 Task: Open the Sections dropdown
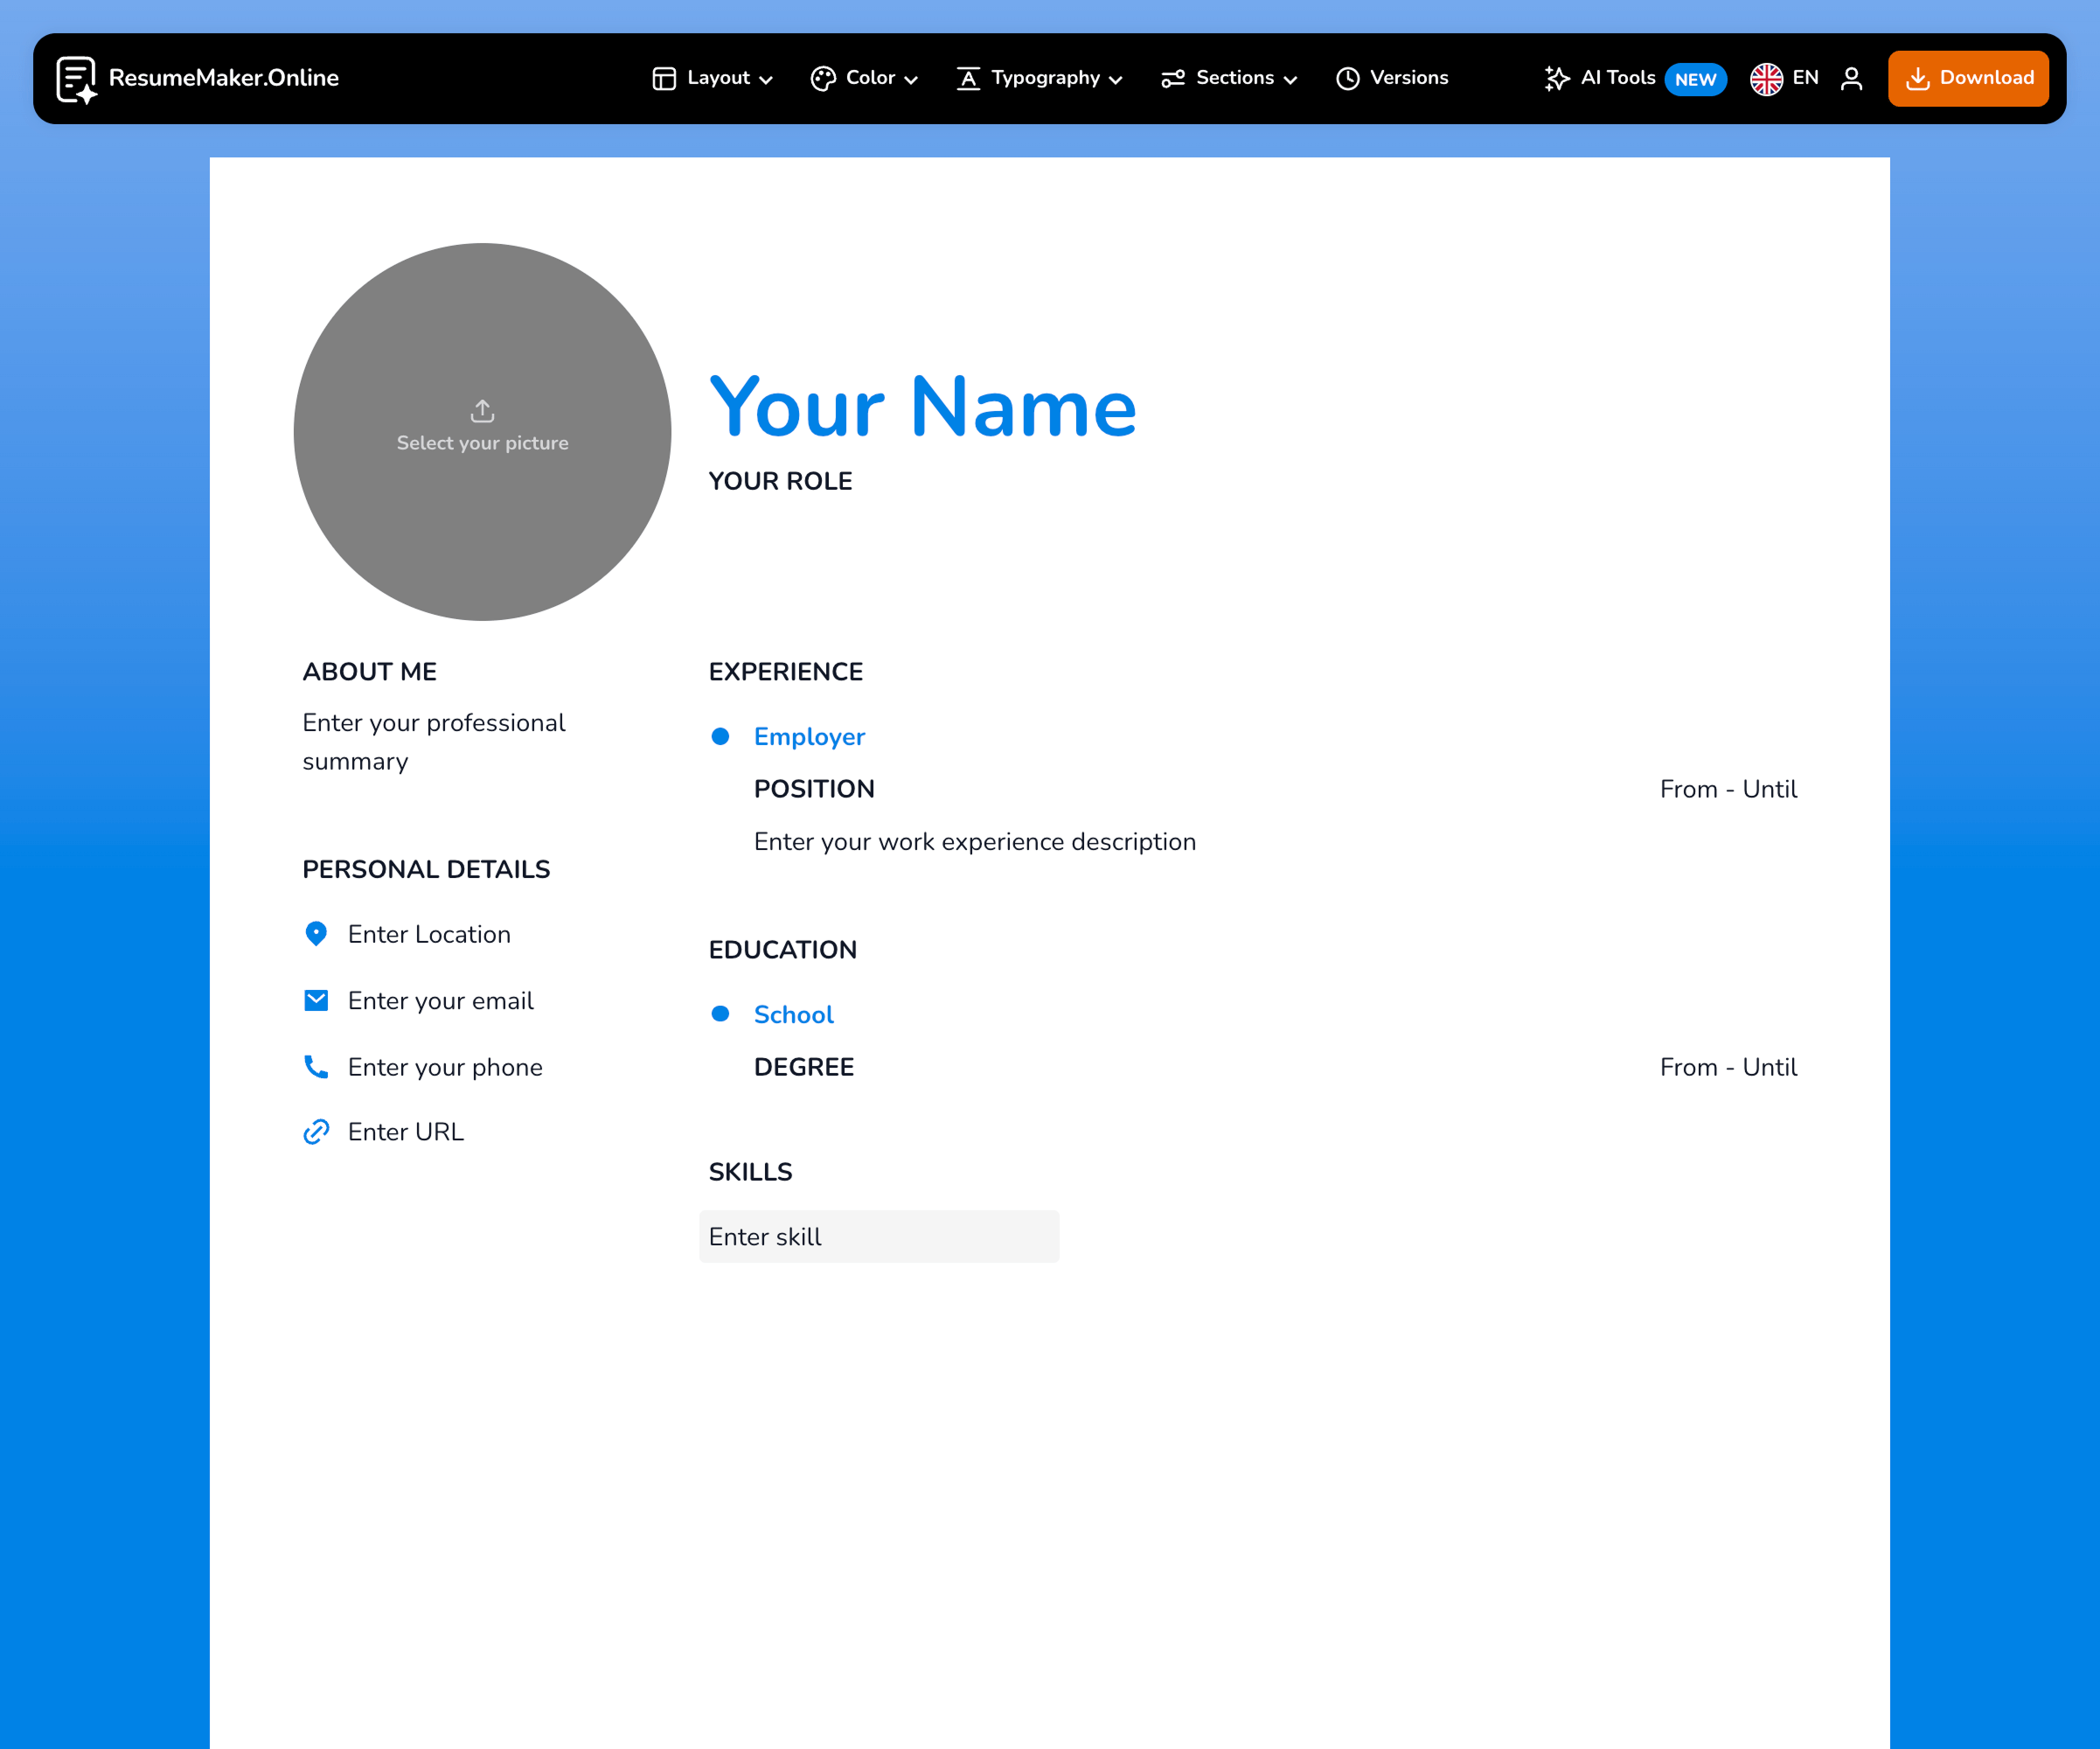coord(1229,78)
